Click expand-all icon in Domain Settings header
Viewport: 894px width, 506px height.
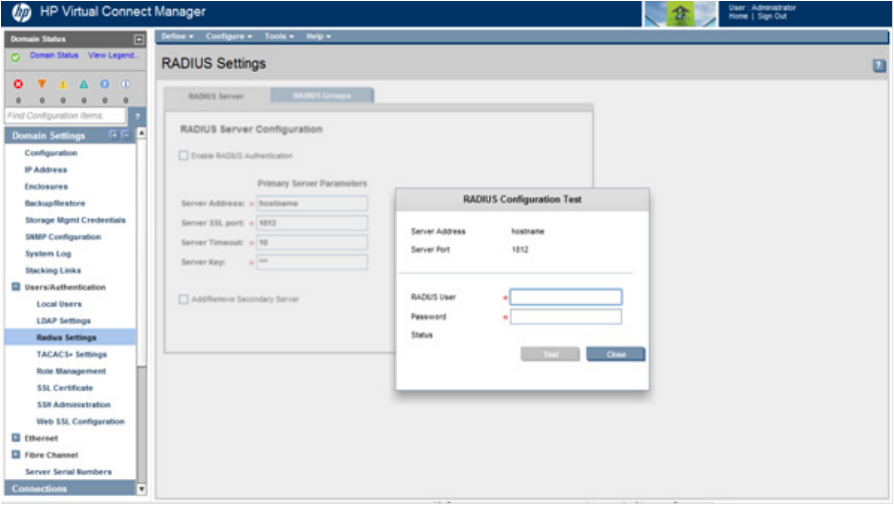point(113,135)
